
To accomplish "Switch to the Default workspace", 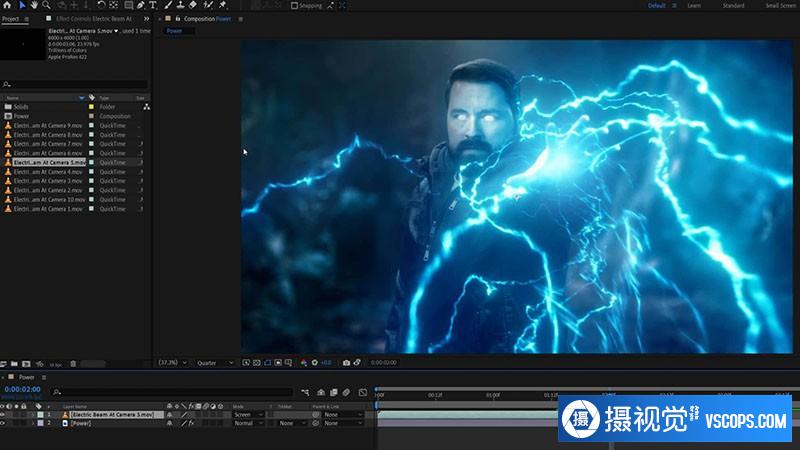I will 657,6.
